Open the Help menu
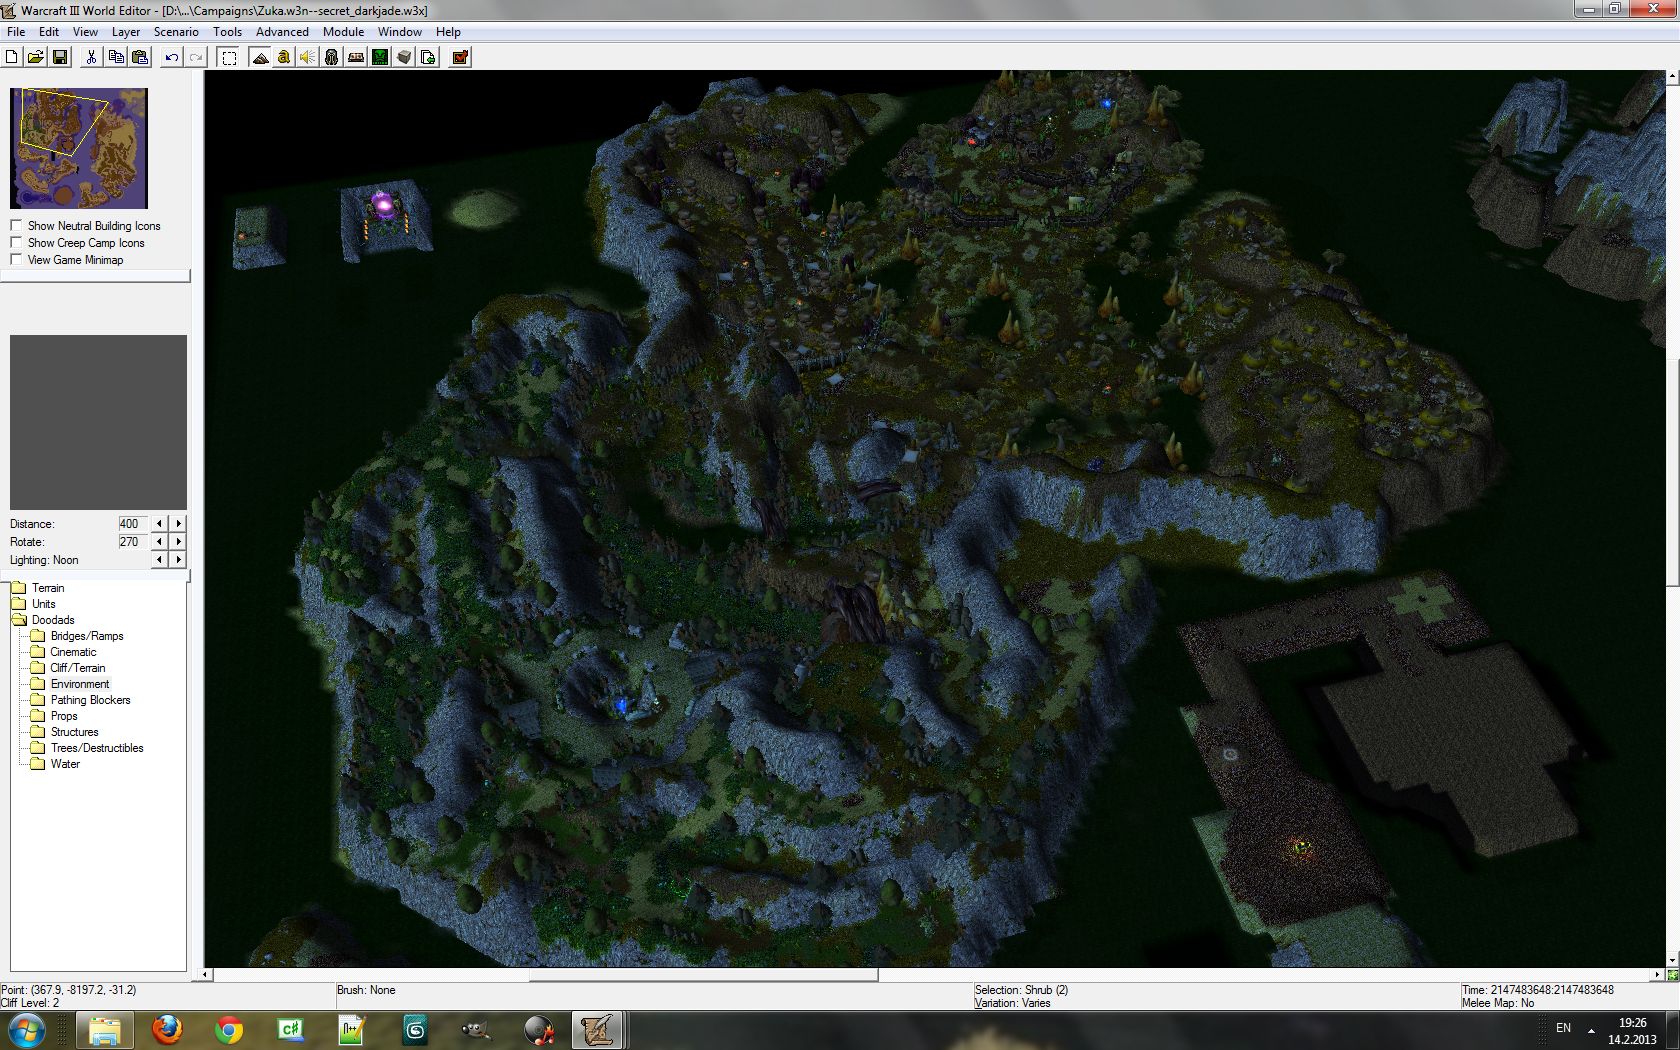 (x=448, y=32)
